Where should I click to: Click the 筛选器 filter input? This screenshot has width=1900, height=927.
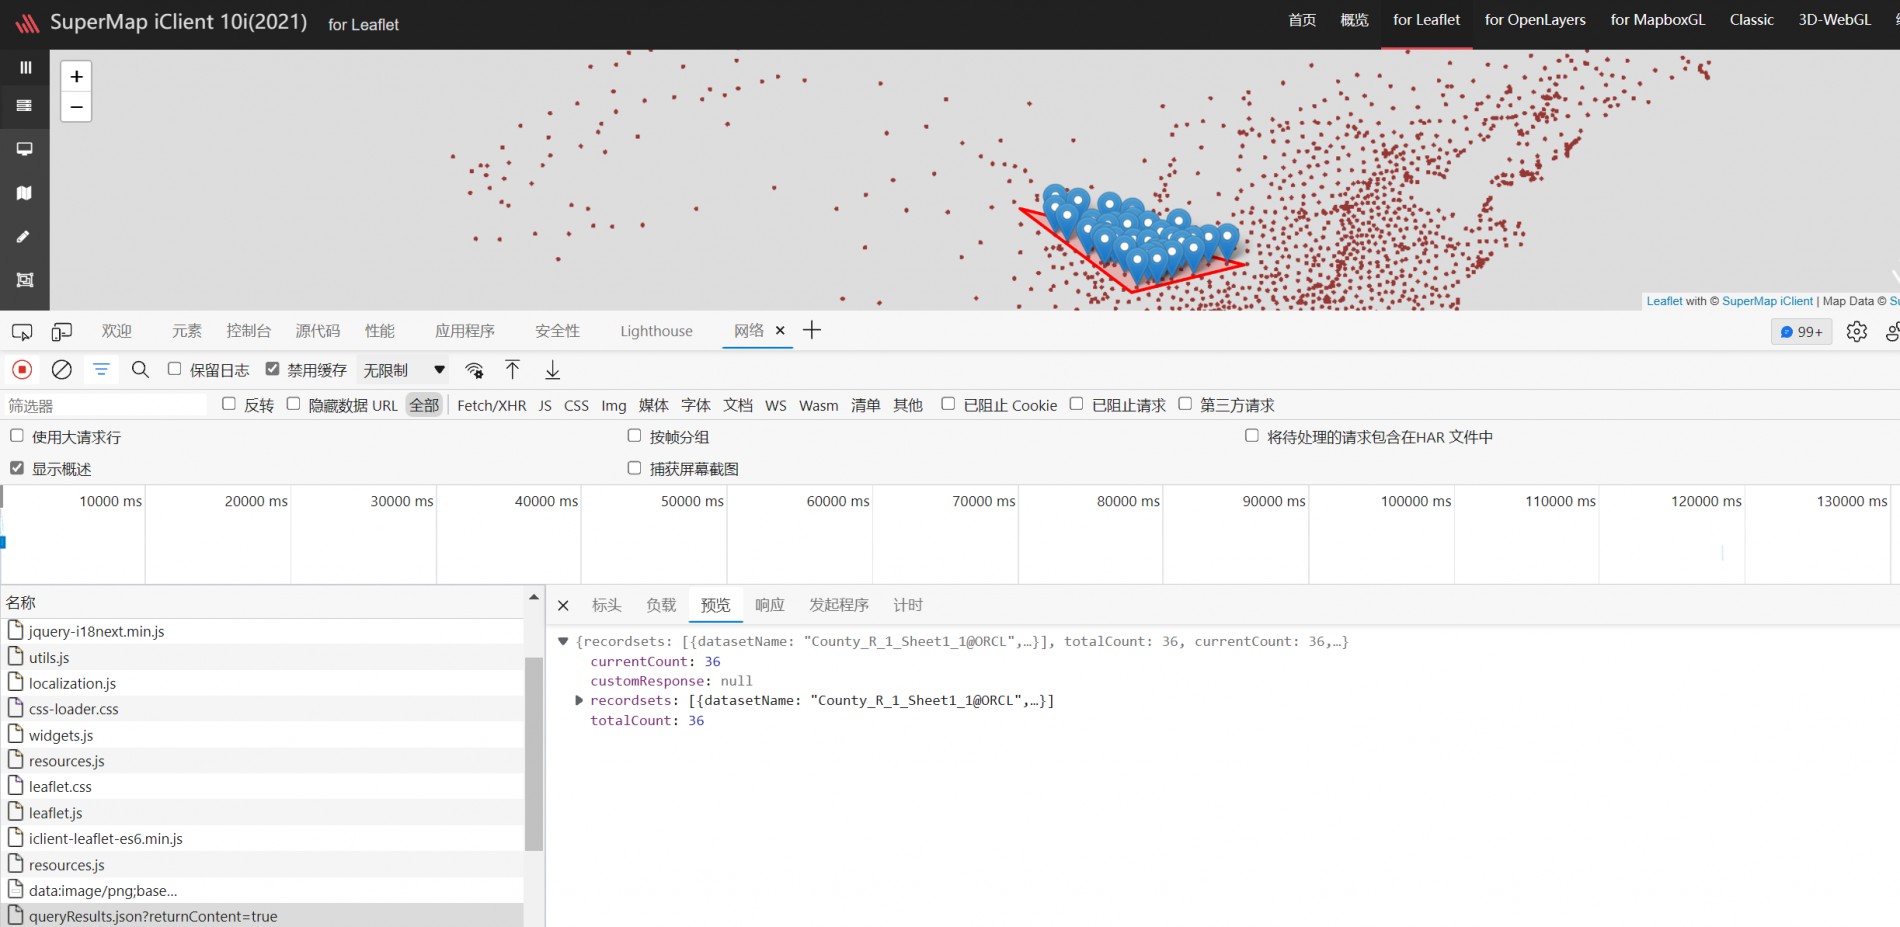tap(105, 405)
